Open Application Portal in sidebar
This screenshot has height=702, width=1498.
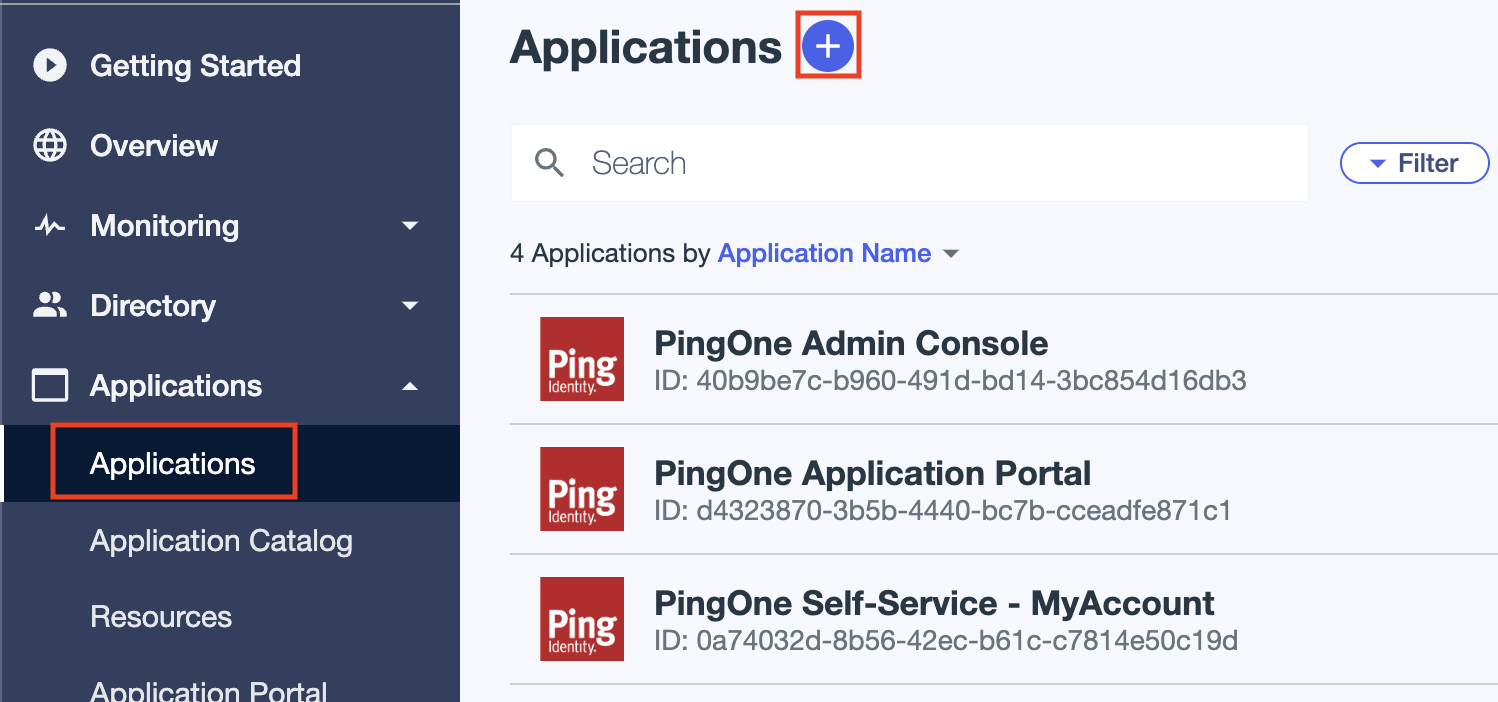pos(209,691)
